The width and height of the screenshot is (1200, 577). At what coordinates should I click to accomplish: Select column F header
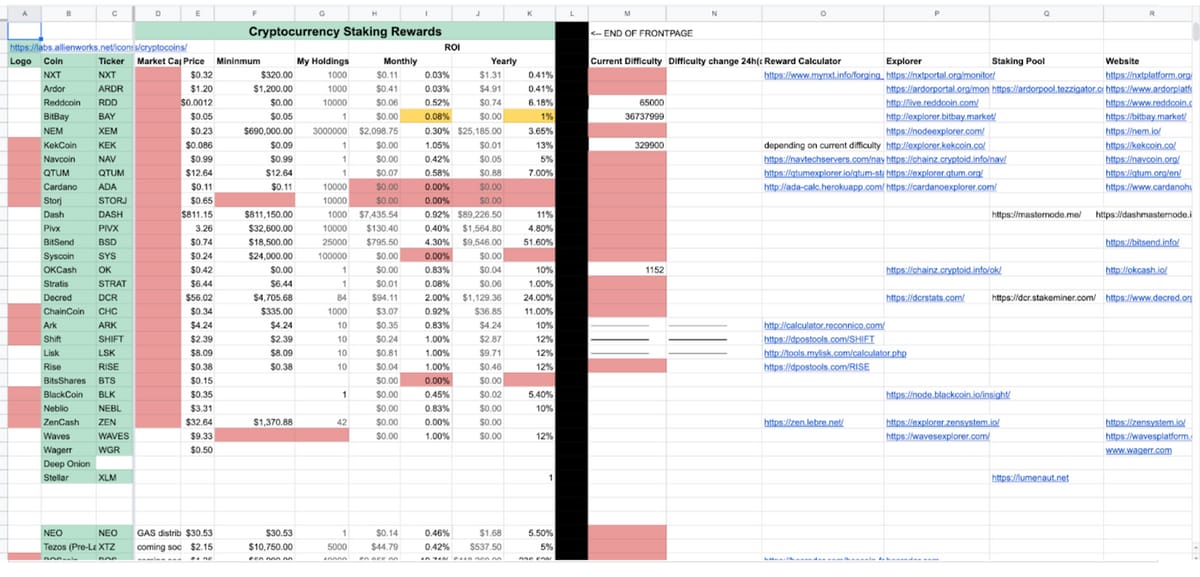(x=255, y=12)
